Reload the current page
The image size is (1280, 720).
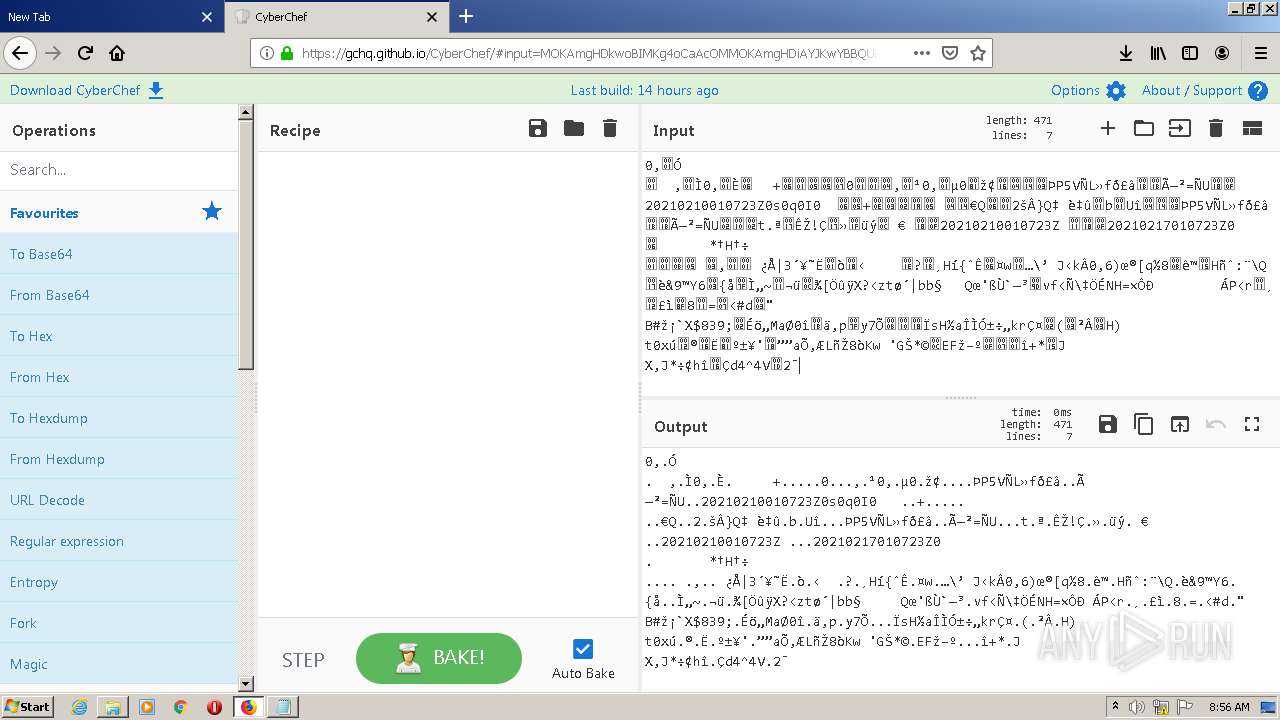coord(85,53)
